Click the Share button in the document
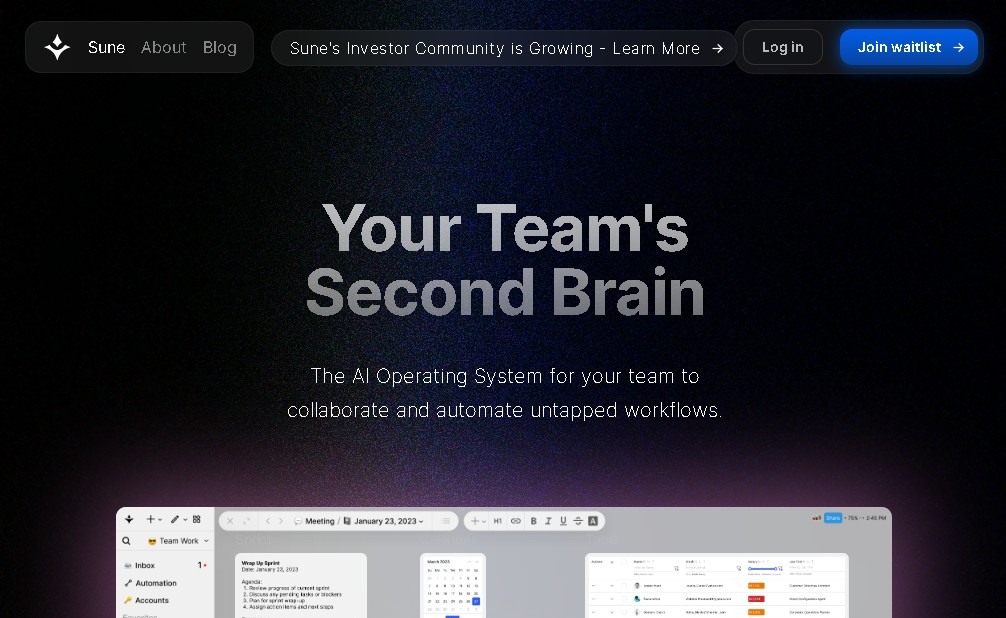1006x618 pixels. coord(833,518)
